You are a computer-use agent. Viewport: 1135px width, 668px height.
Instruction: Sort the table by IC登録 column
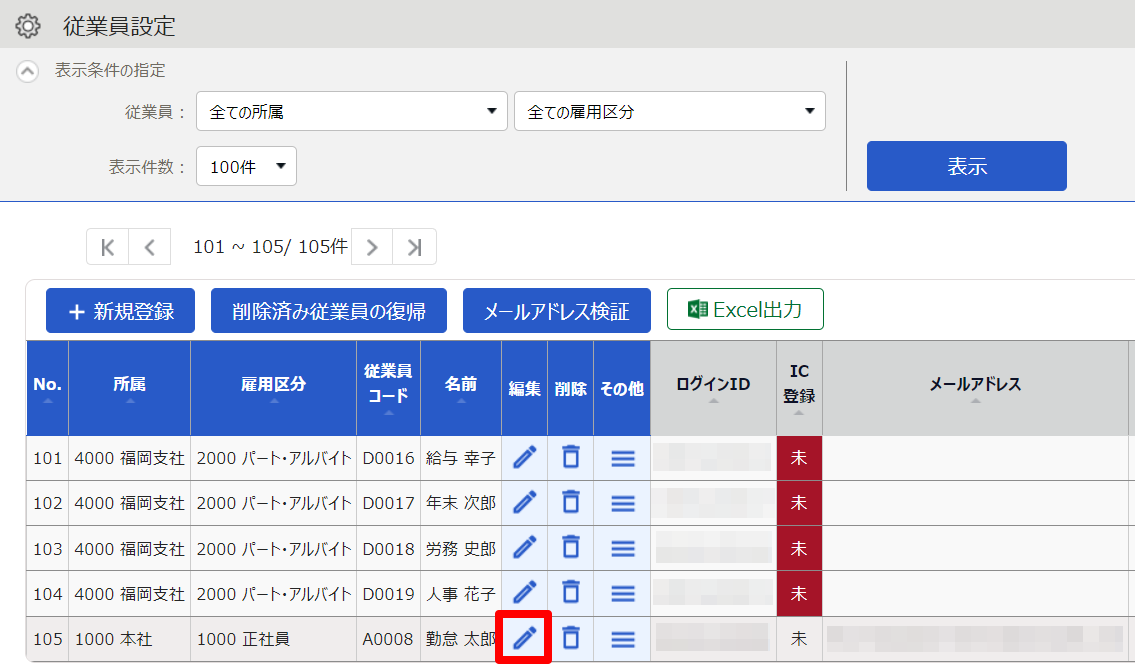tap(799, 388)
